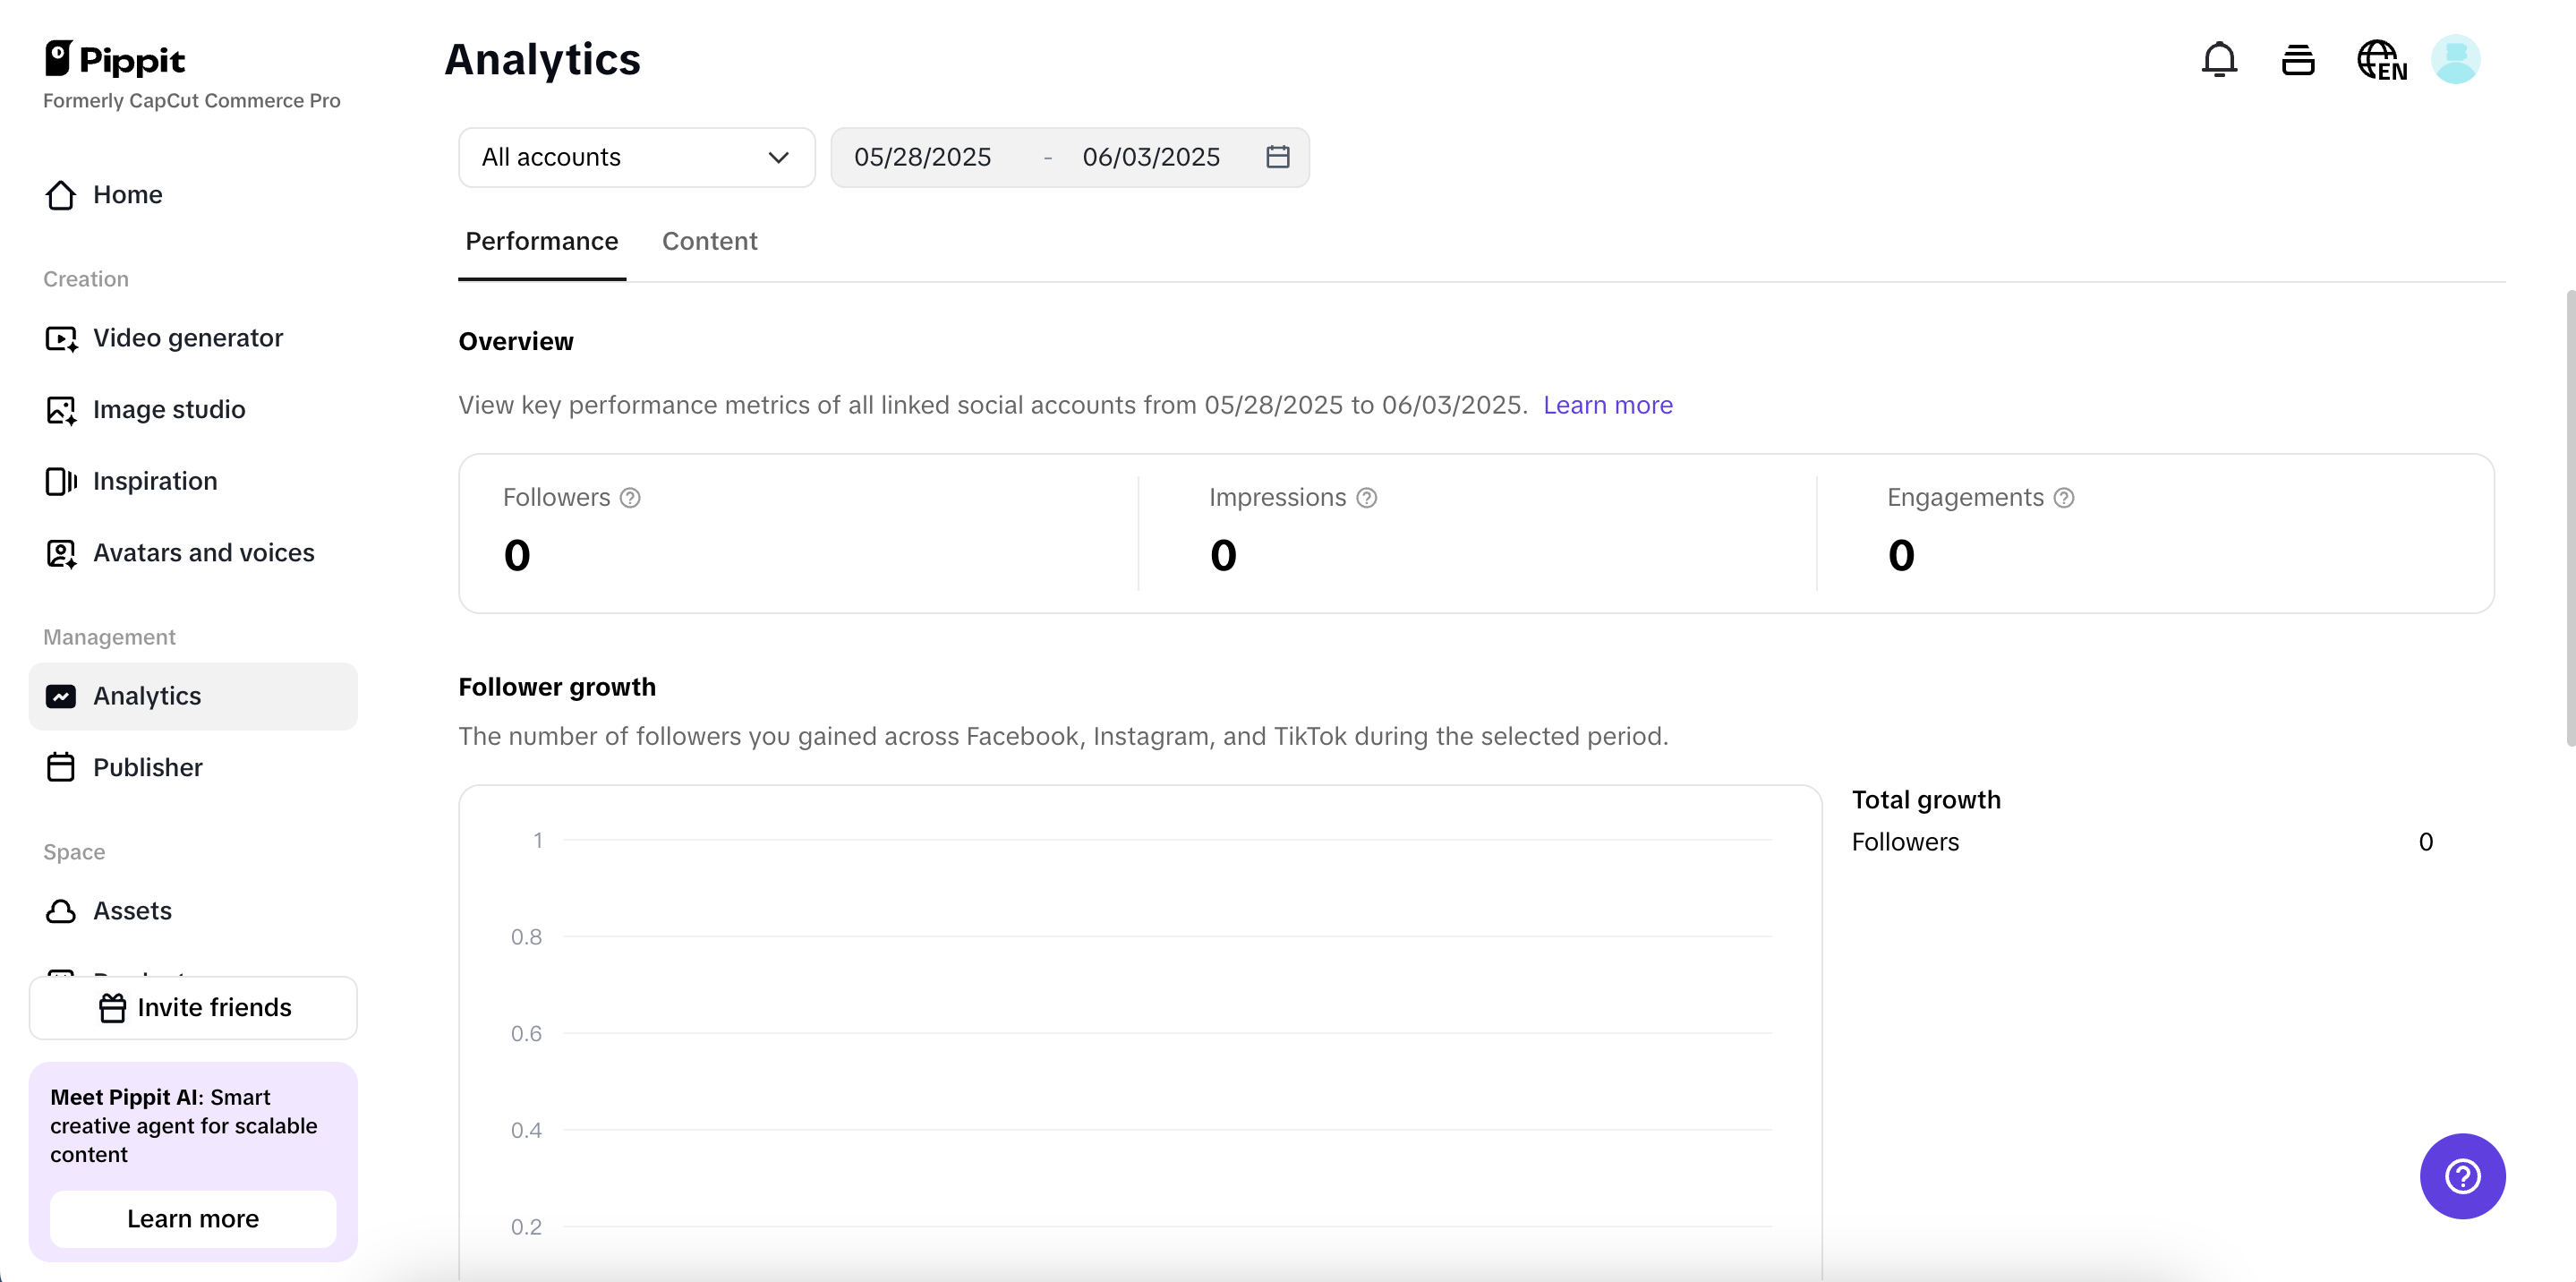Image resolution: width=2576 pixels, height=1282 pixels.
Task: Click the start date 05/28/2025 field
Action: (922, 157)
